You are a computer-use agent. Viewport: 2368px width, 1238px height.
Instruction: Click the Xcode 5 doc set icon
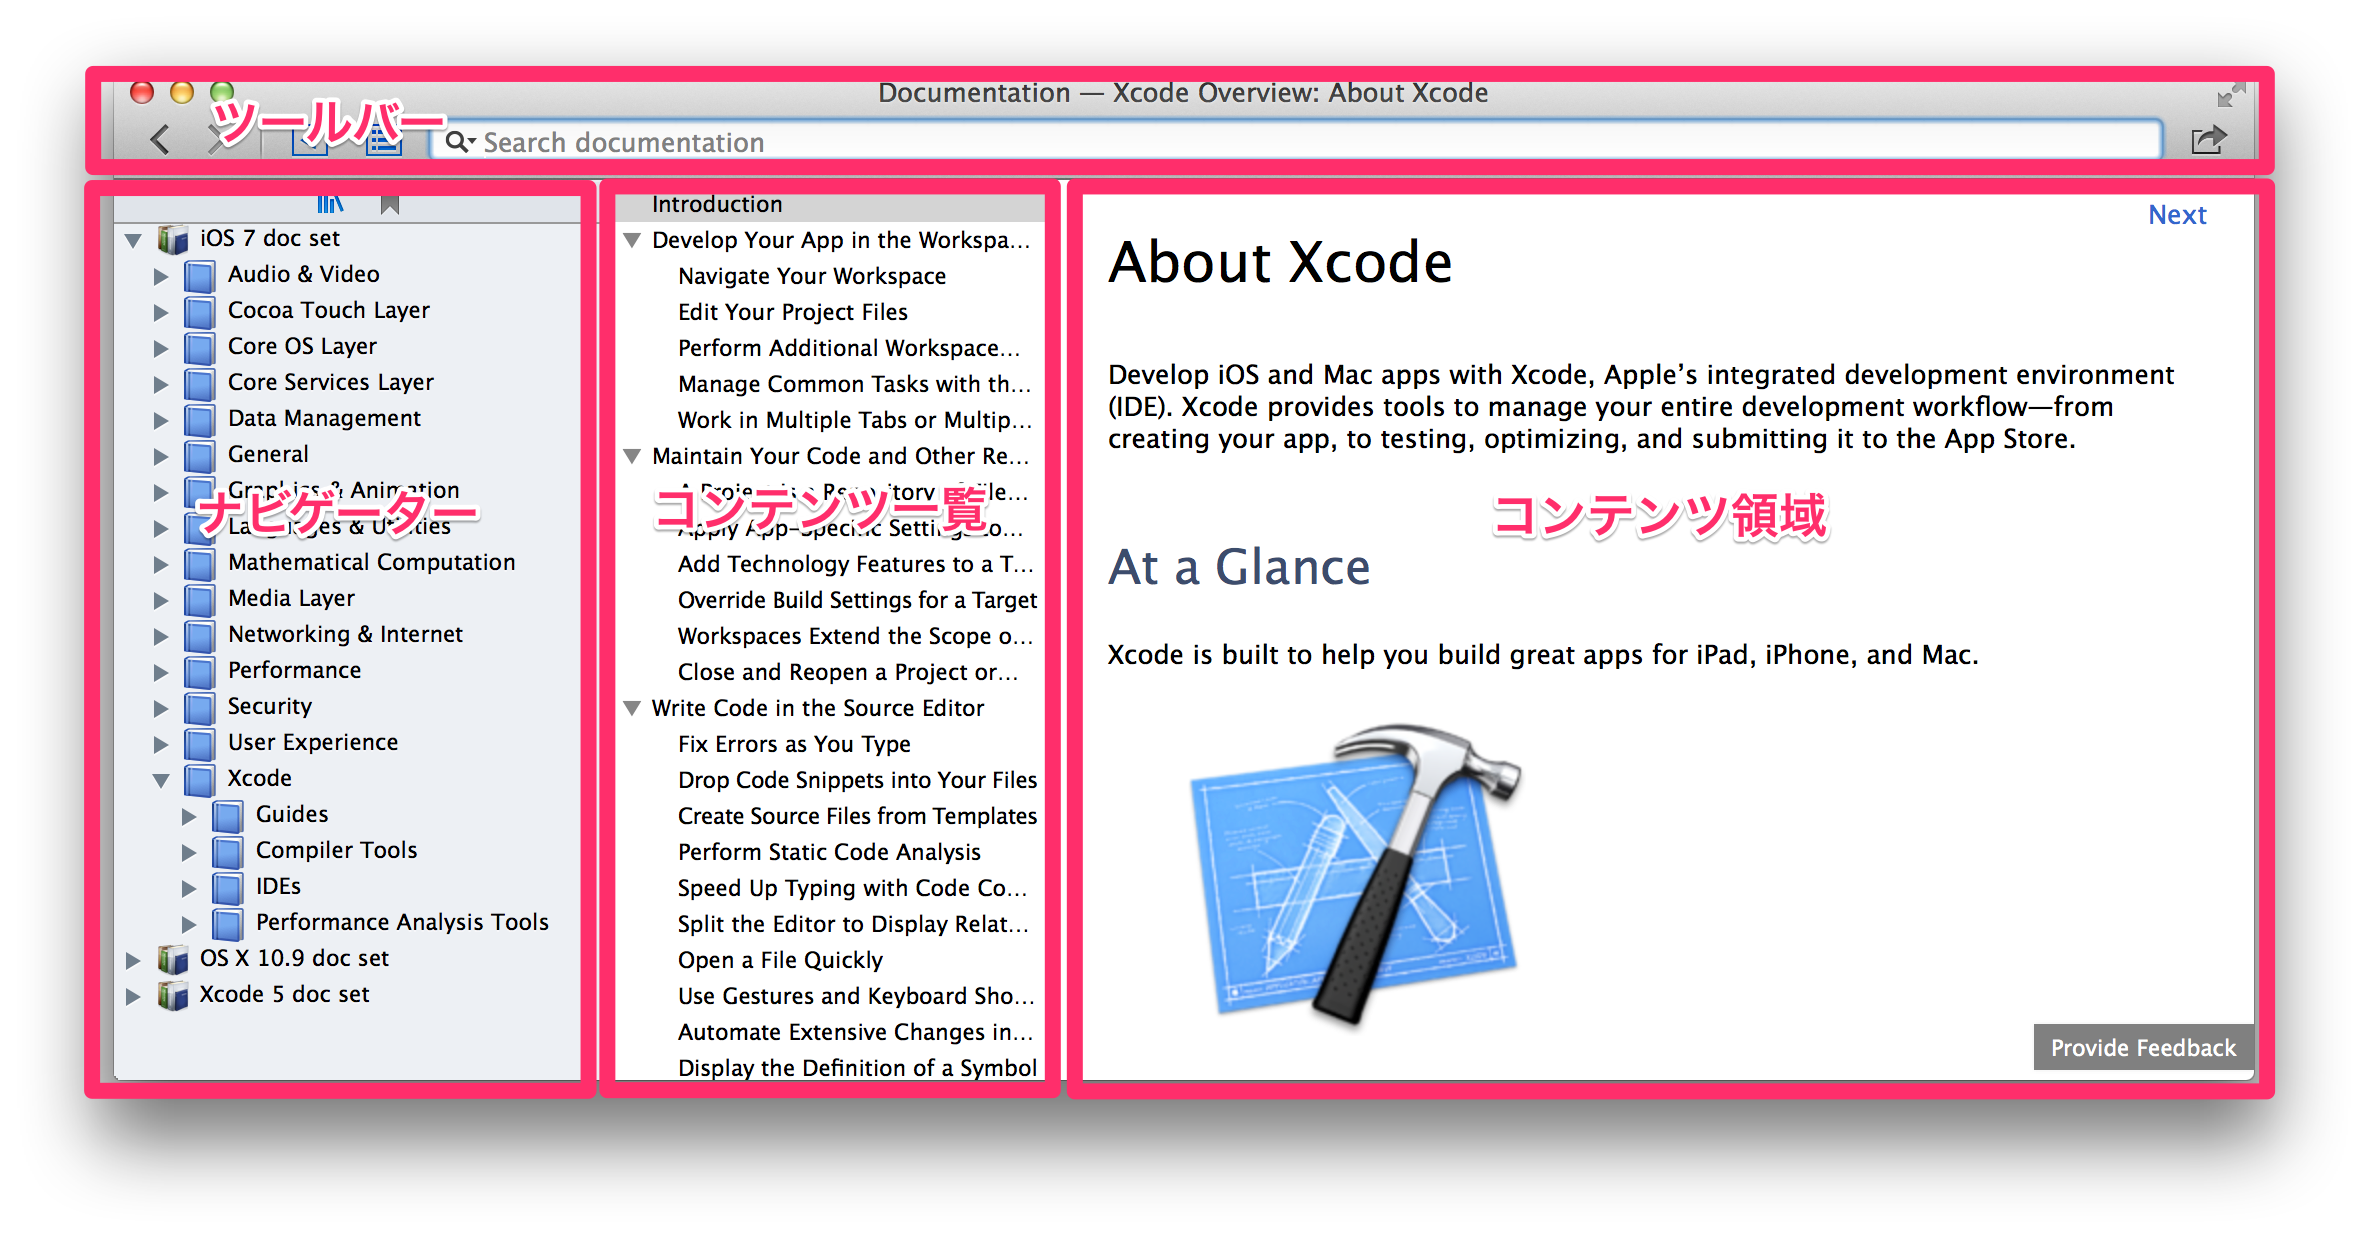pos(173,995)
